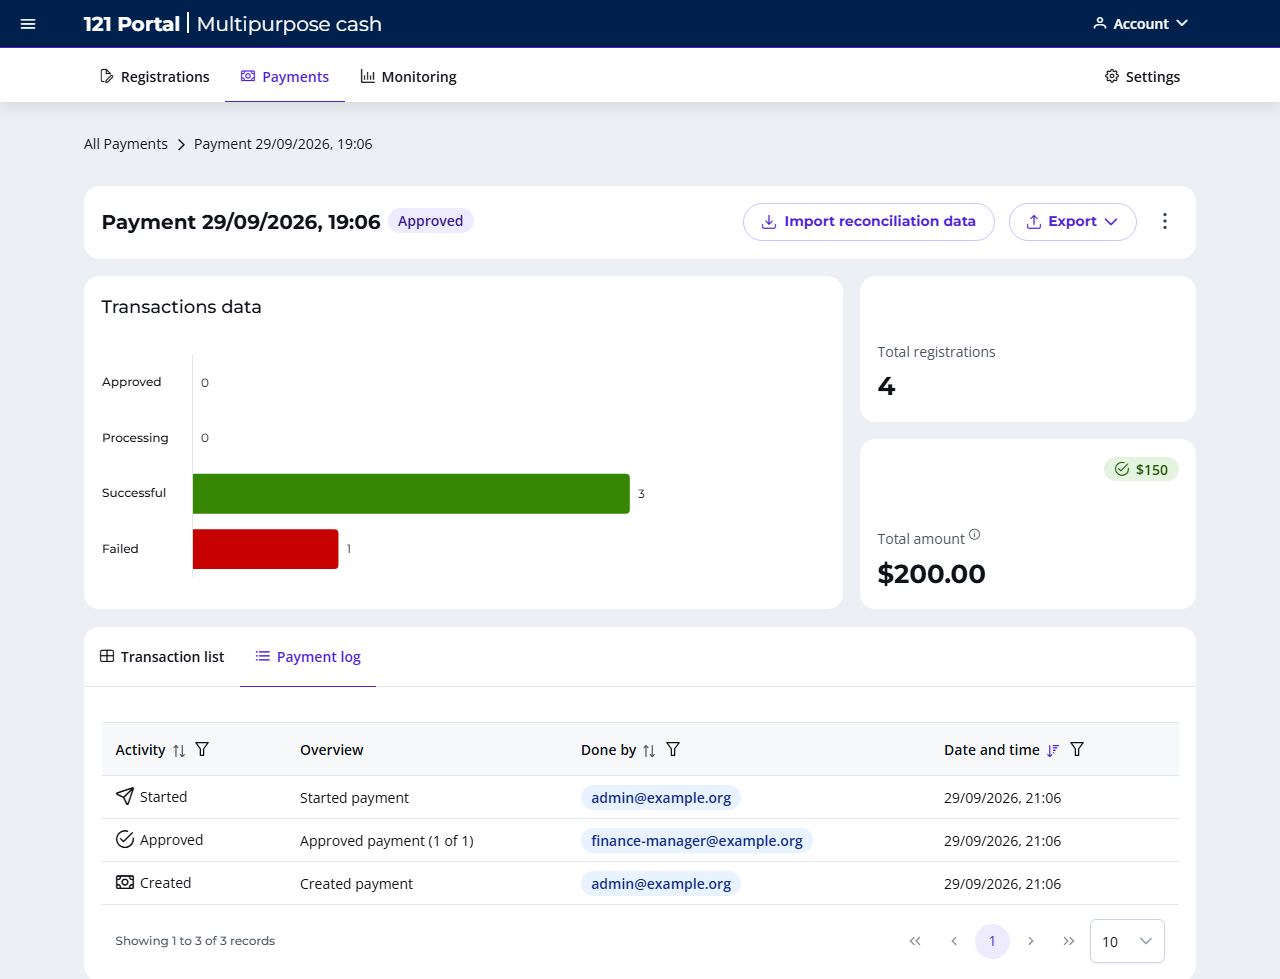Click the Created banknote icon
Image resolution: width=1280 pixels, height=979 pixels.
pos(125,882)
